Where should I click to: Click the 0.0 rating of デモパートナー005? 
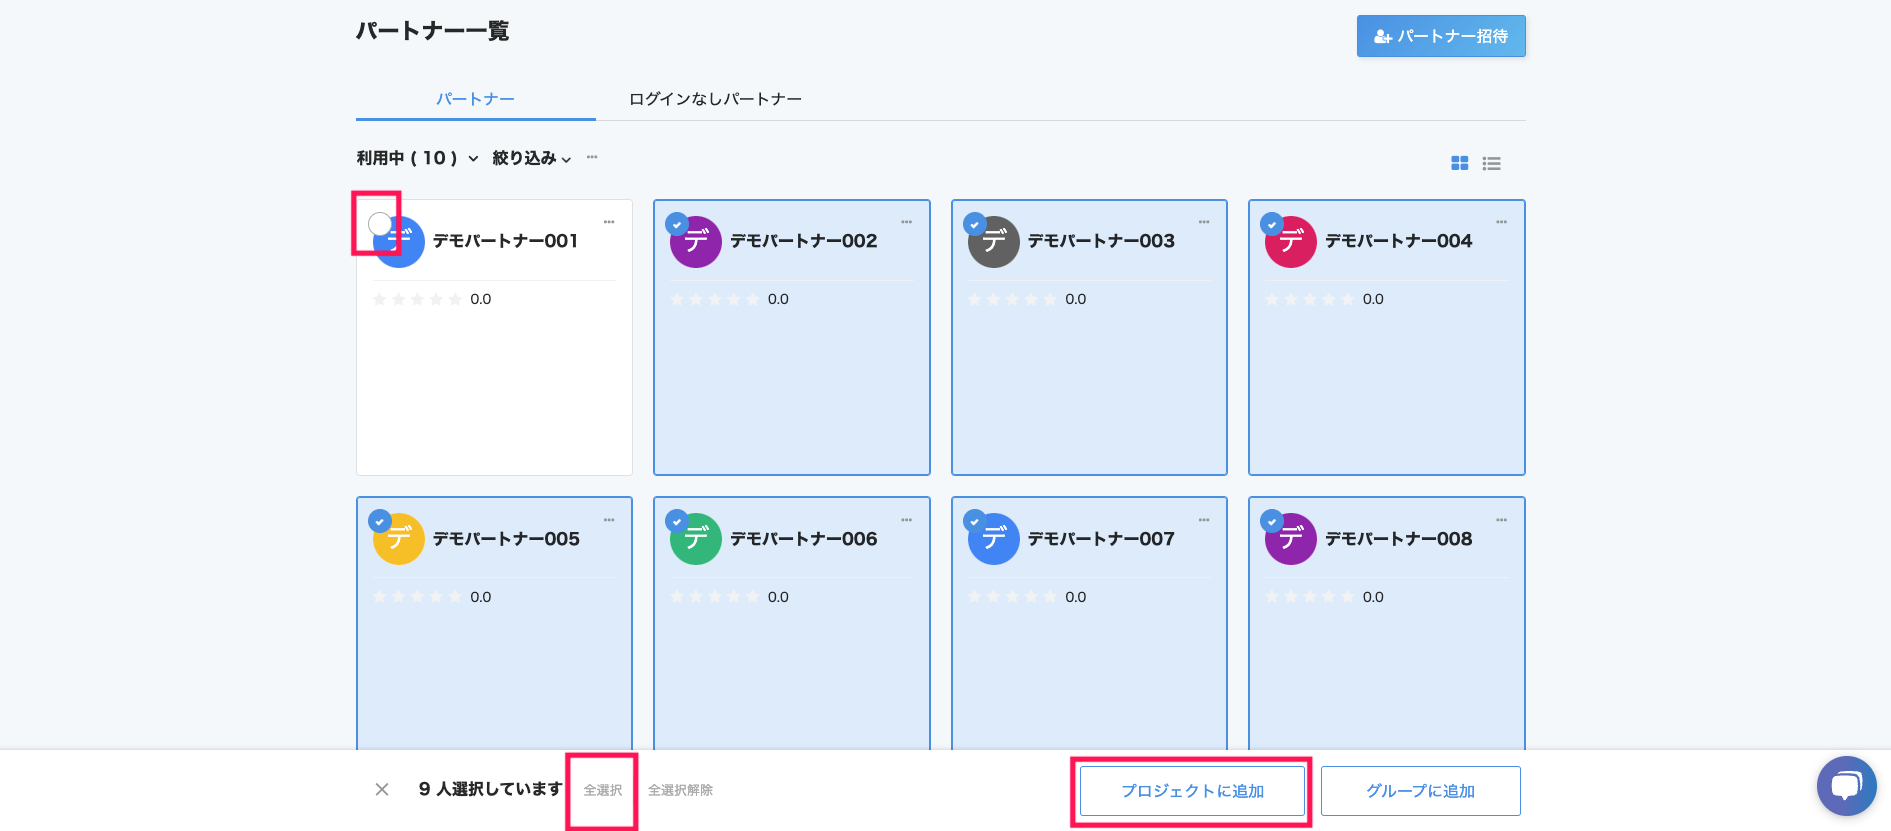tap(481, 597)
